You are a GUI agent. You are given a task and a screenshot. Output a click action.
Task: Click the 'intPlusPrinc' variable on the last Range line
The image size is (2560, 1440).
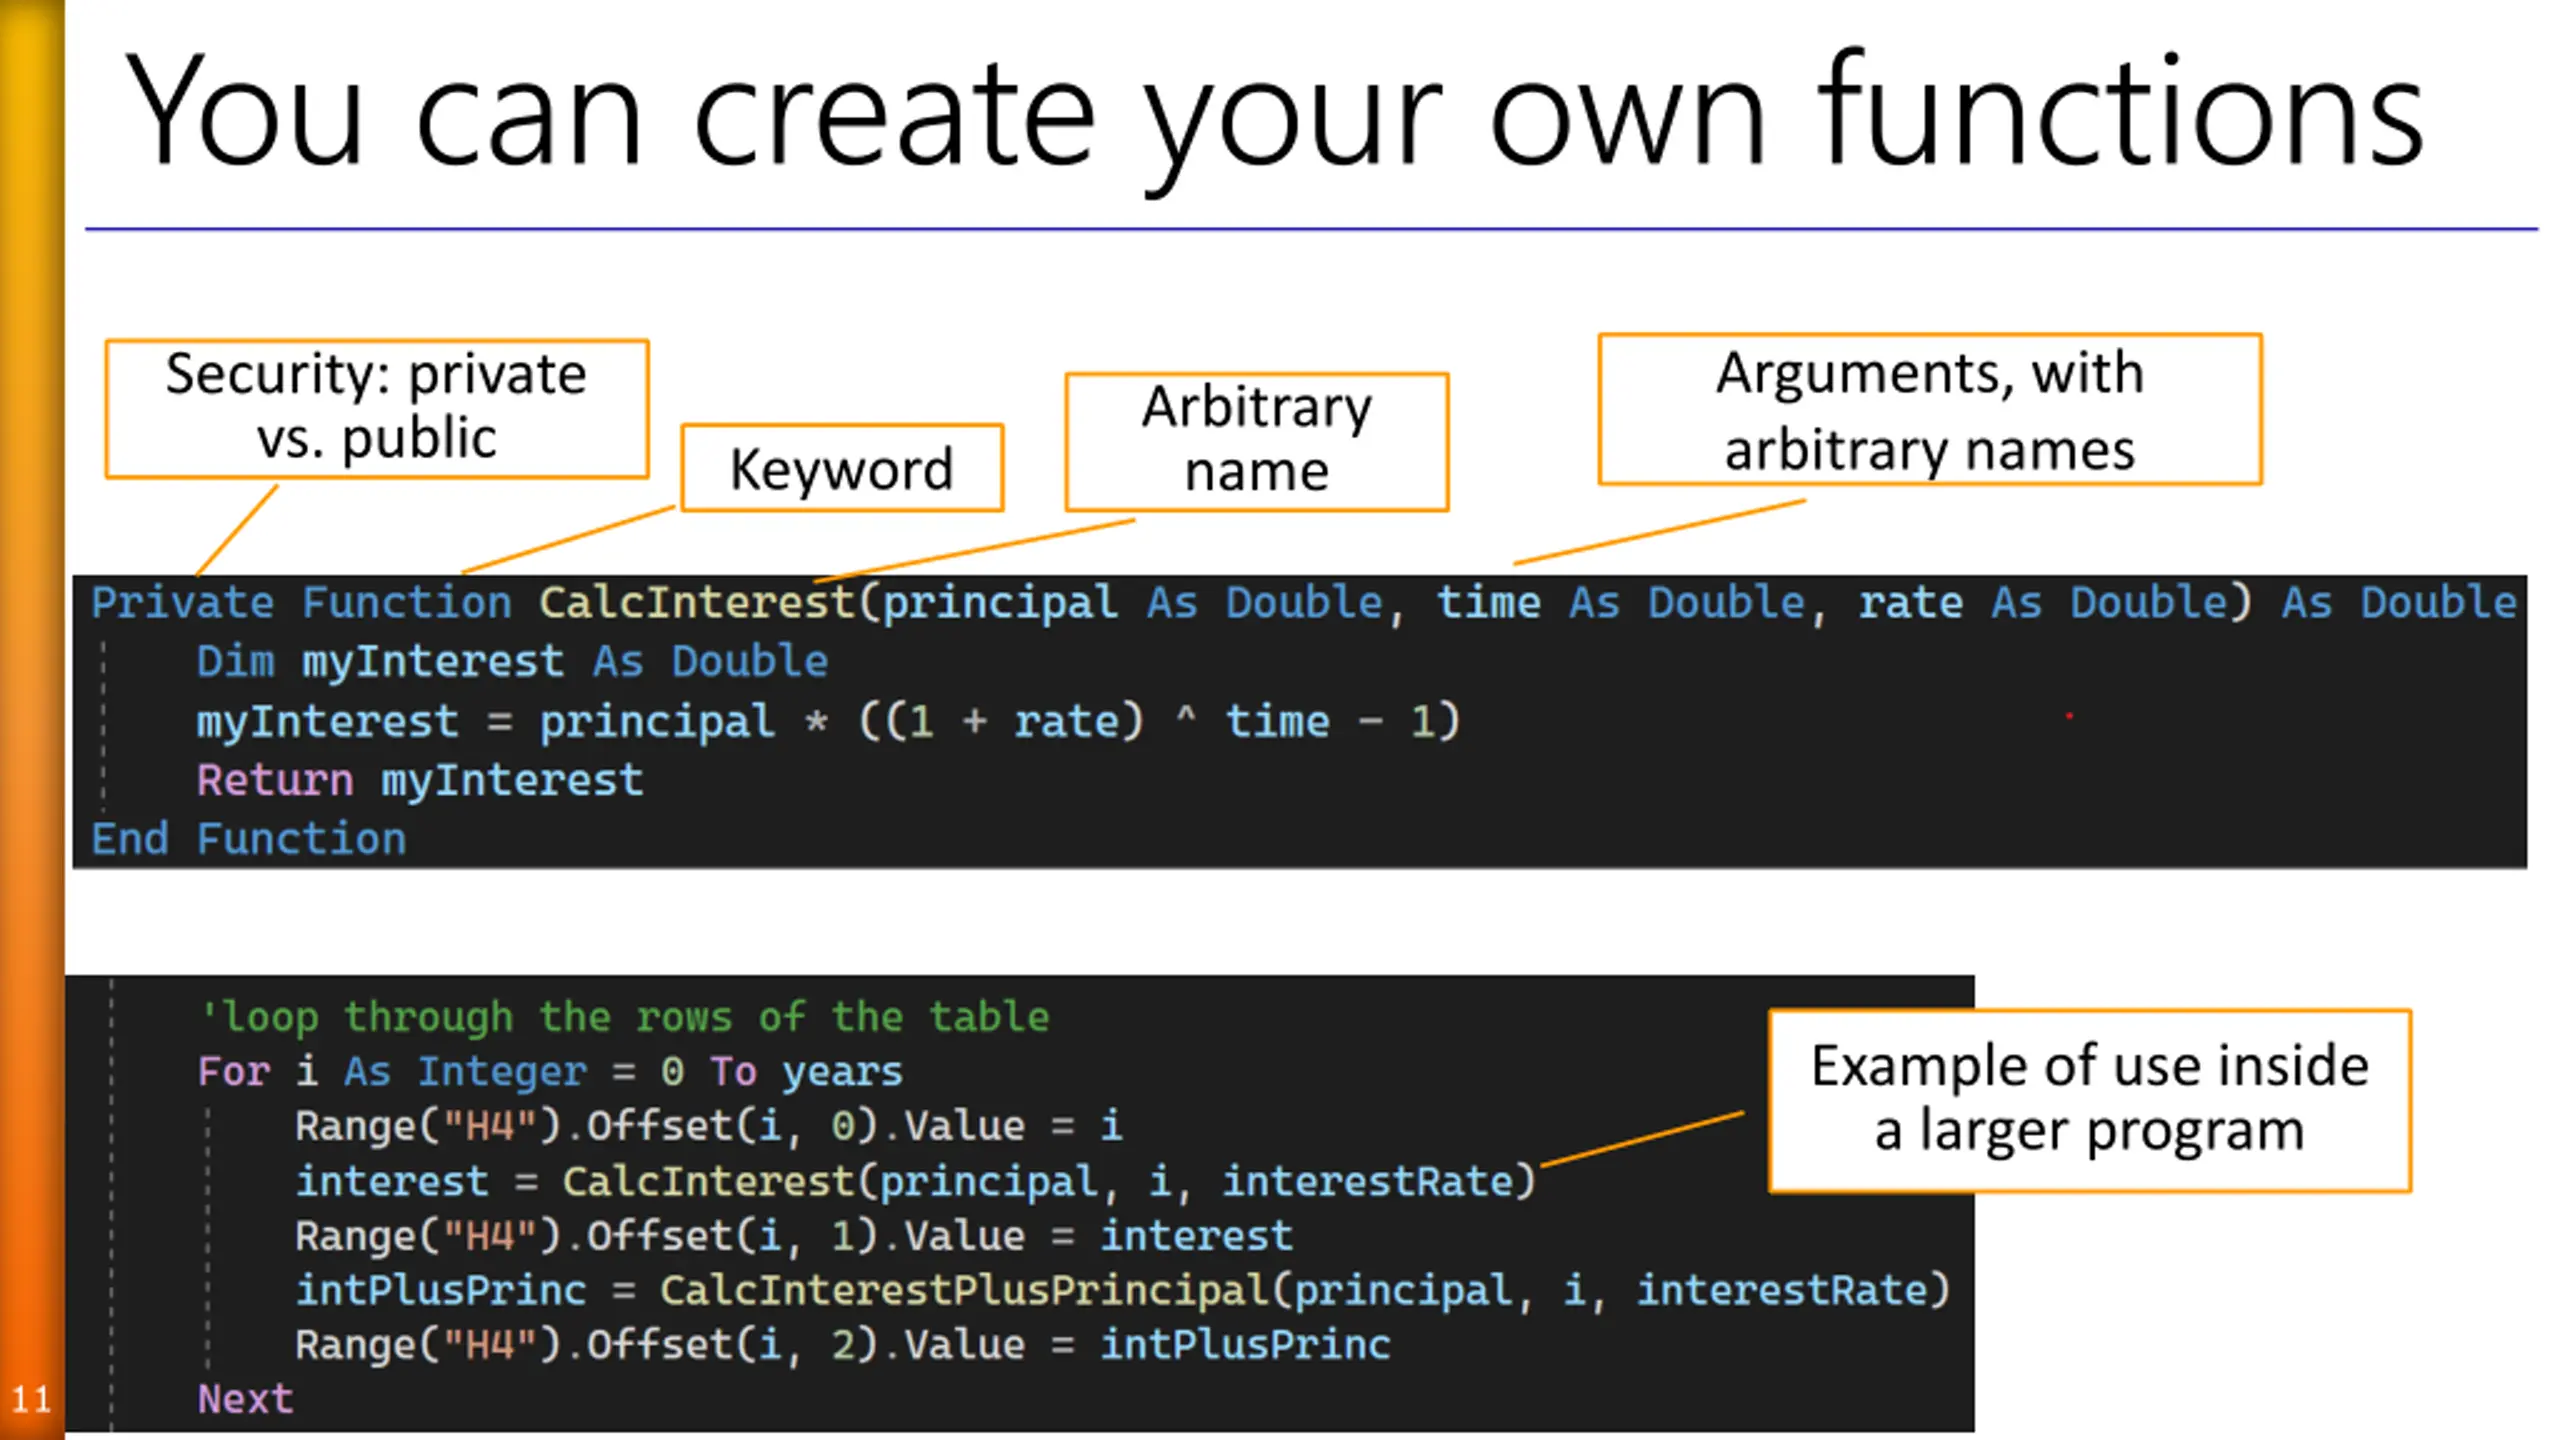(x=1245, y=1345)
